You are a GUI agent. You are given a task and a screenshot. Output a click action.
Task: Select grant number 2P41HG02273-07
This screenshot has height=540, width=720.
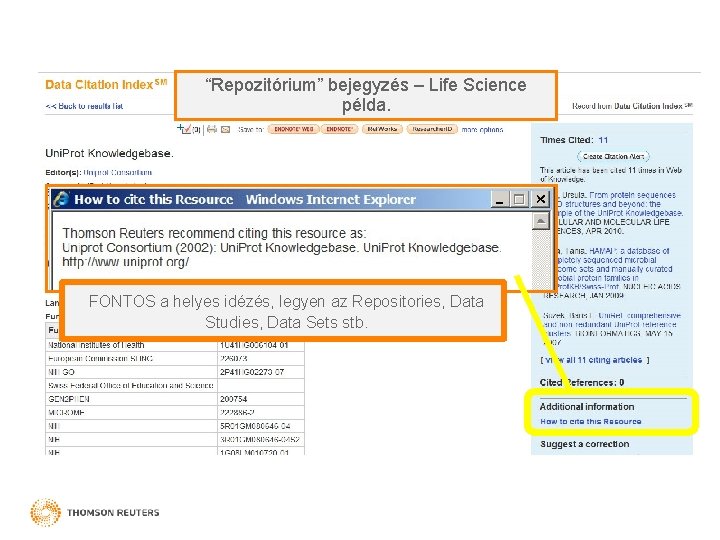[252, 372]
